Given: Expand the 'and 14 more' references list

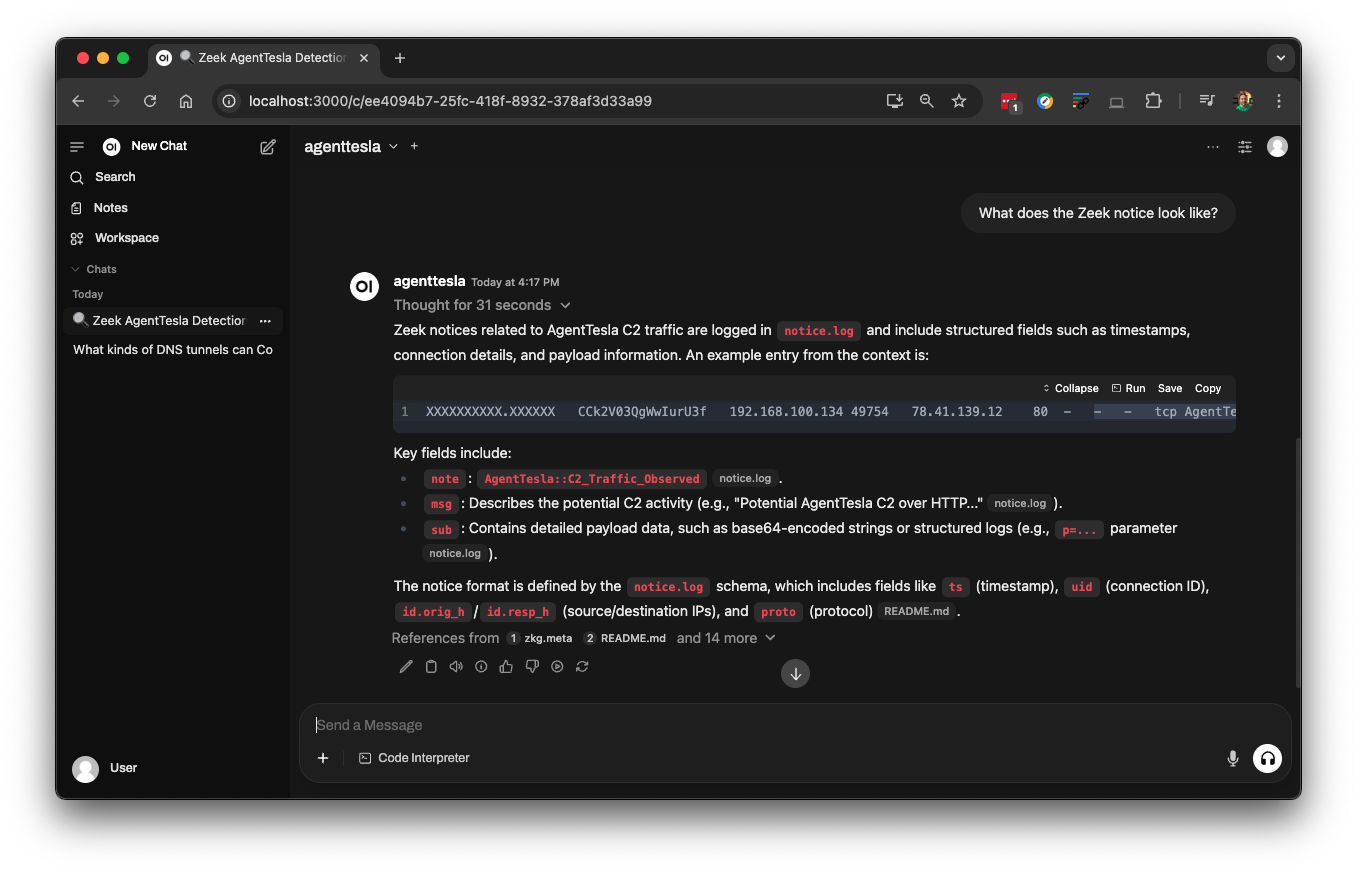Looking at the screenshot, I should tap(726, 638).
